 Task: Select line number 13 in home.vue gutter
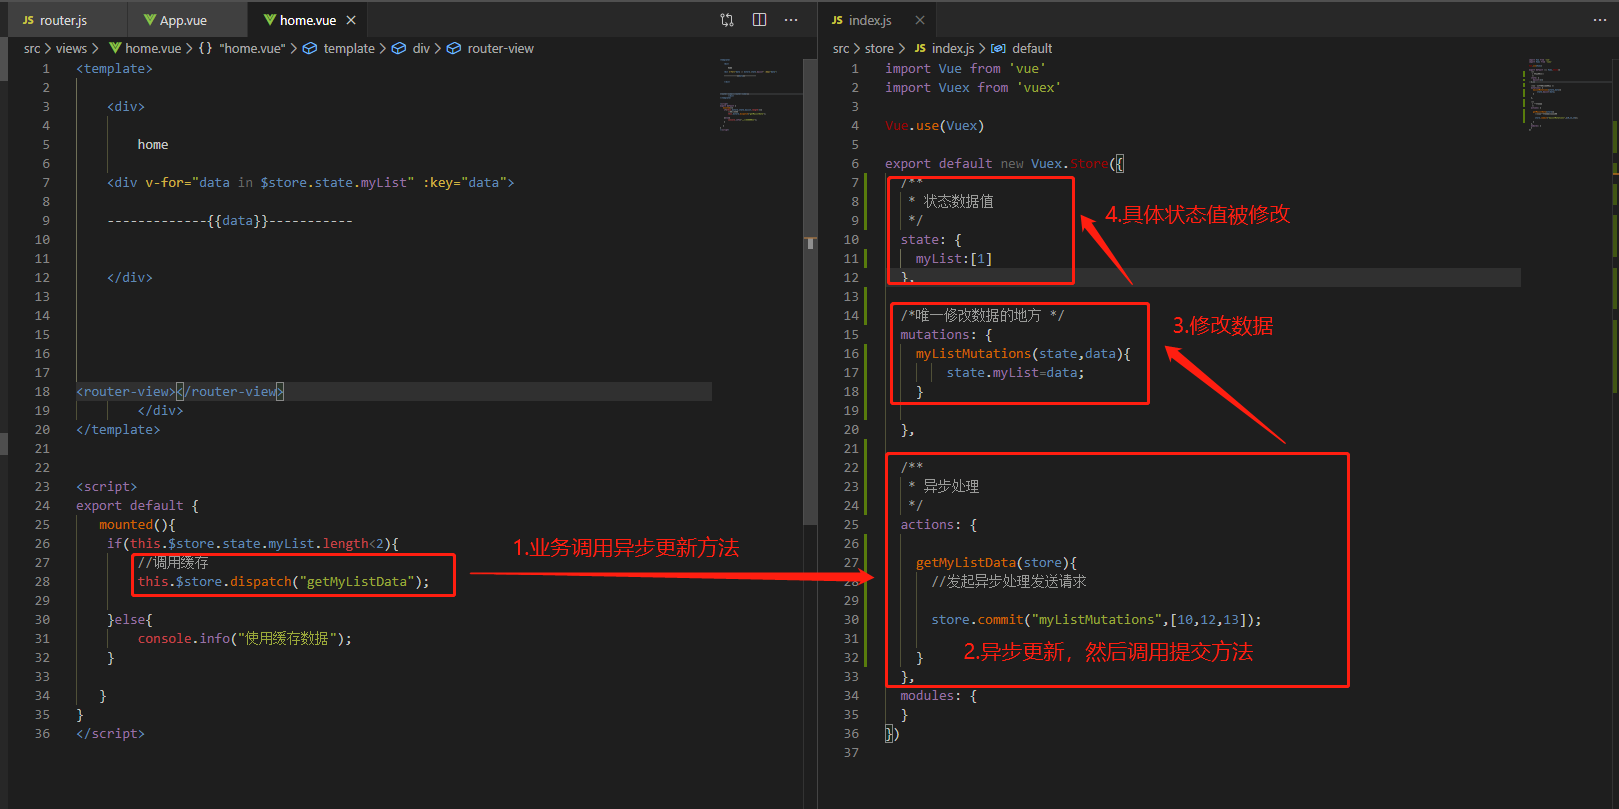click(42, 297)
